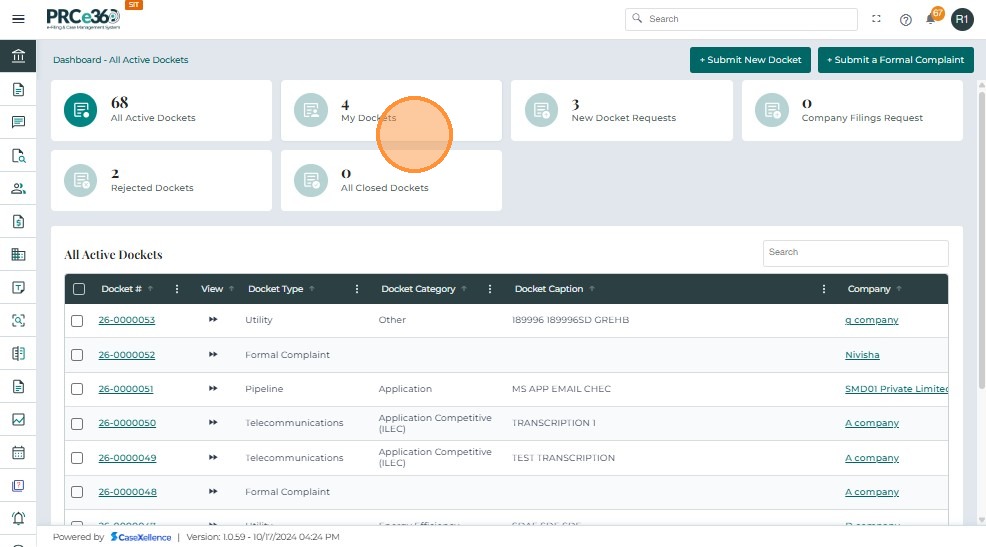Tick the checkbox for docket 26-0000051
The image size is (986, 547).
coord(78,389)
